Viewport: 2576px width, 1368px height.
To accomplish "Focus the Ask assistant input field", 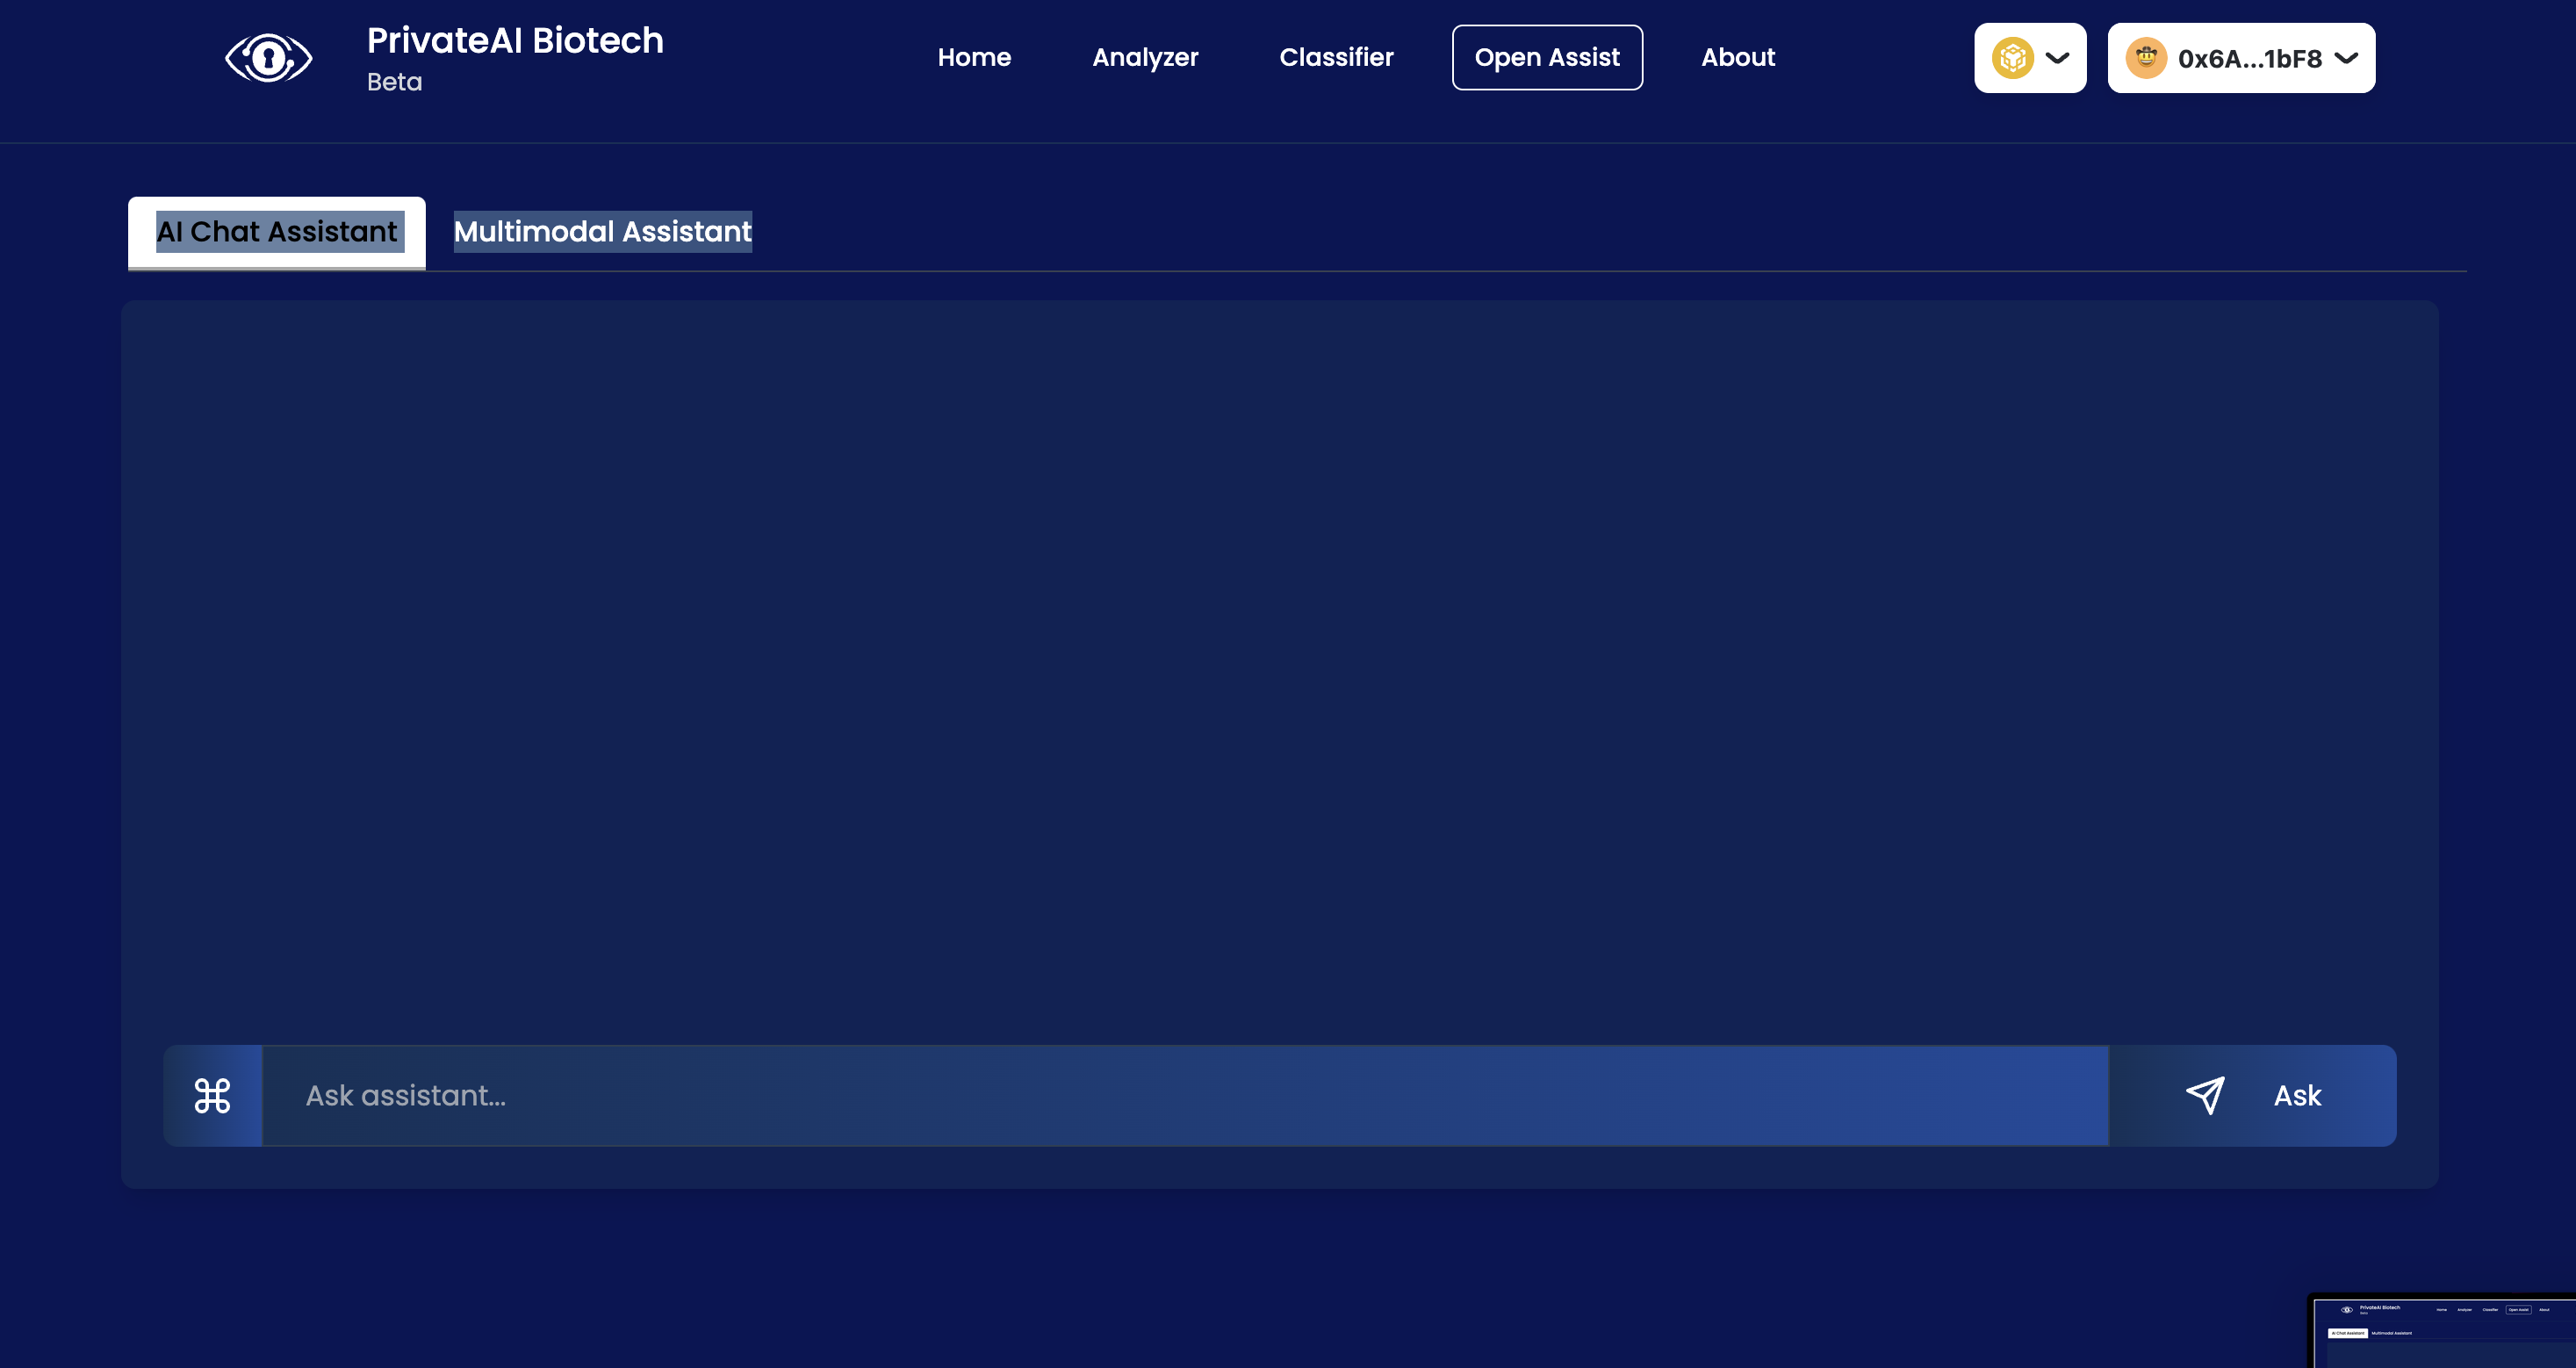I will click(1185, 1096).
